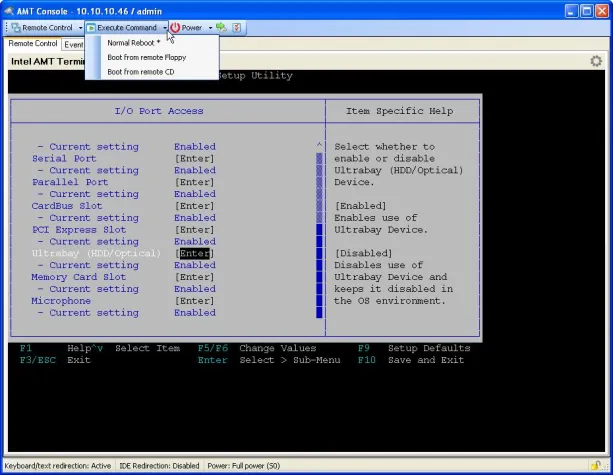Switch to the Remote Control tab

point(33,44)
